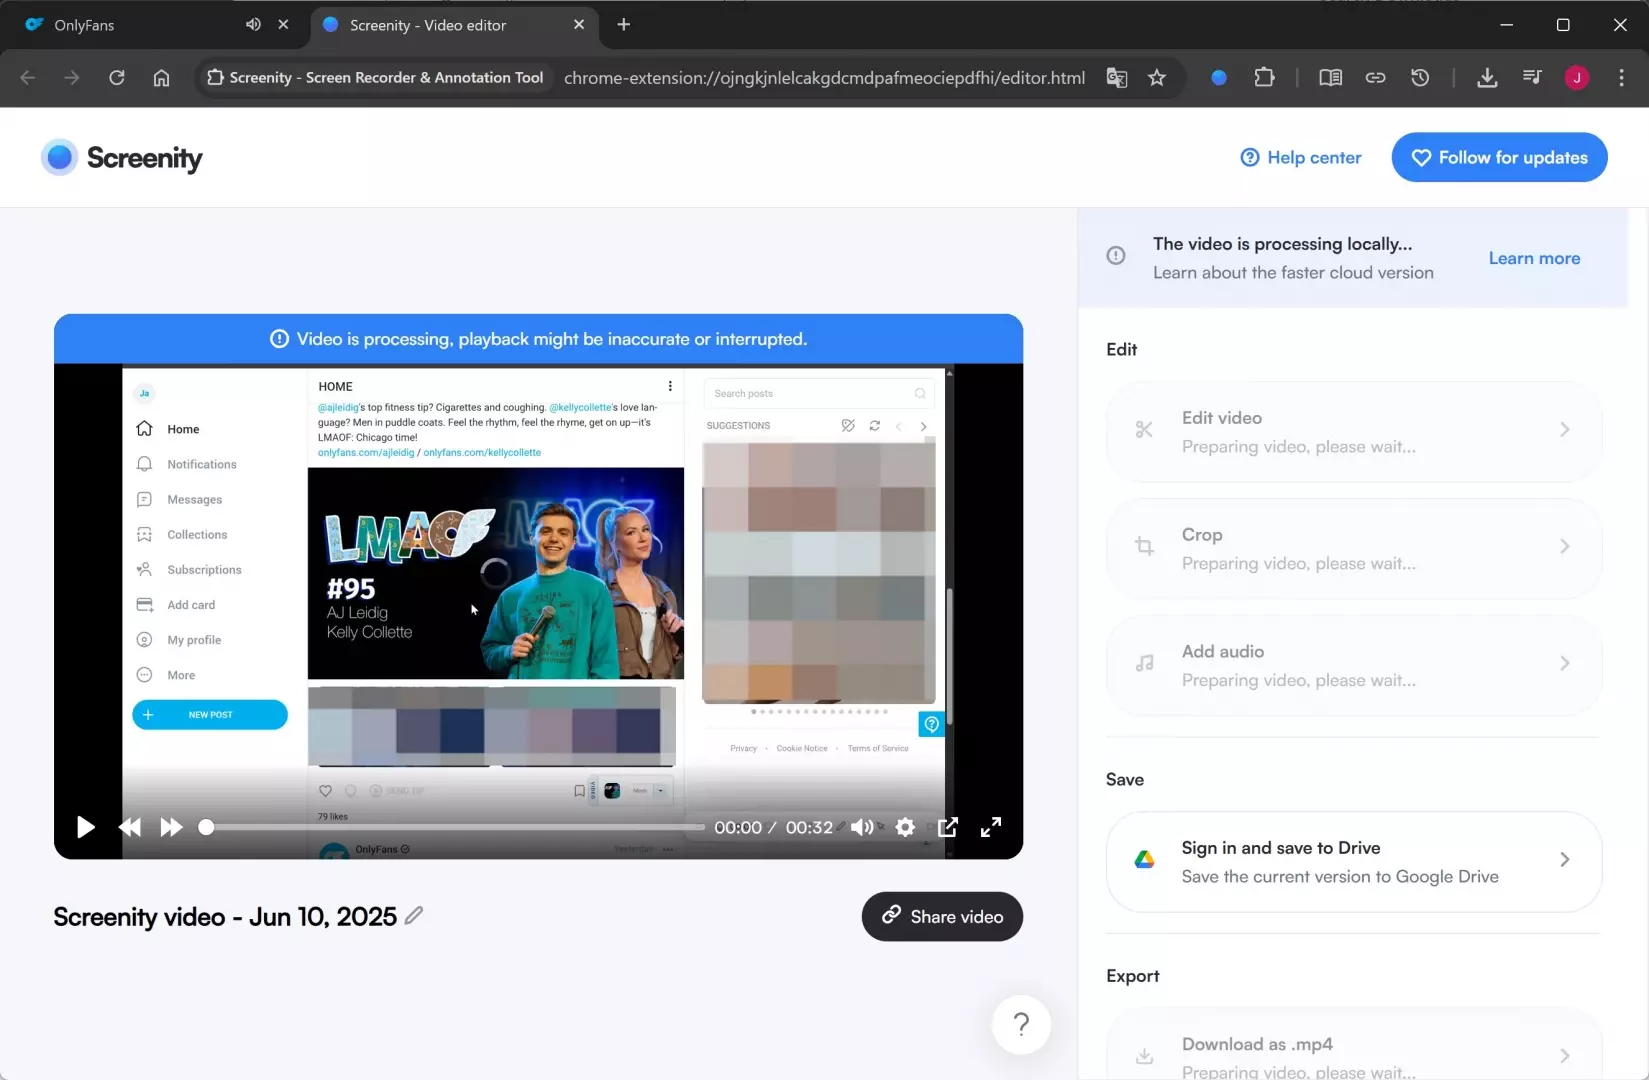Viewport: 1649px width, 1080px height.
Task: Close the Screenity Video editor tab
Action: 579,24
